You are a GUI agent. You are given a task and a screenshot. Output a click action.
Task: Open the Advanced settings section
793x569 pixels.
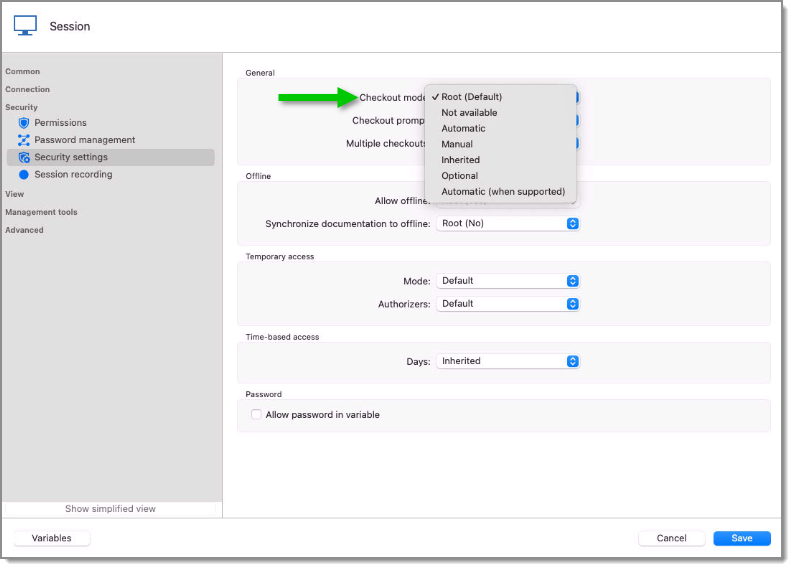coord(24,230)
